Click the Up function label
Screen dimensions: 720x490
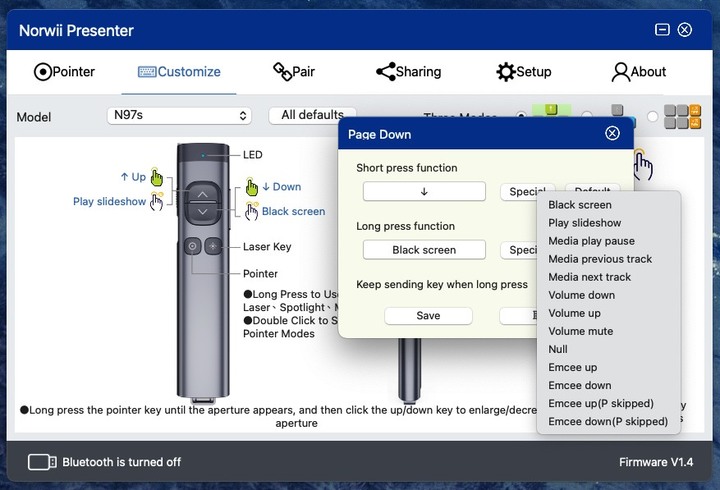[x=133, y=177]
